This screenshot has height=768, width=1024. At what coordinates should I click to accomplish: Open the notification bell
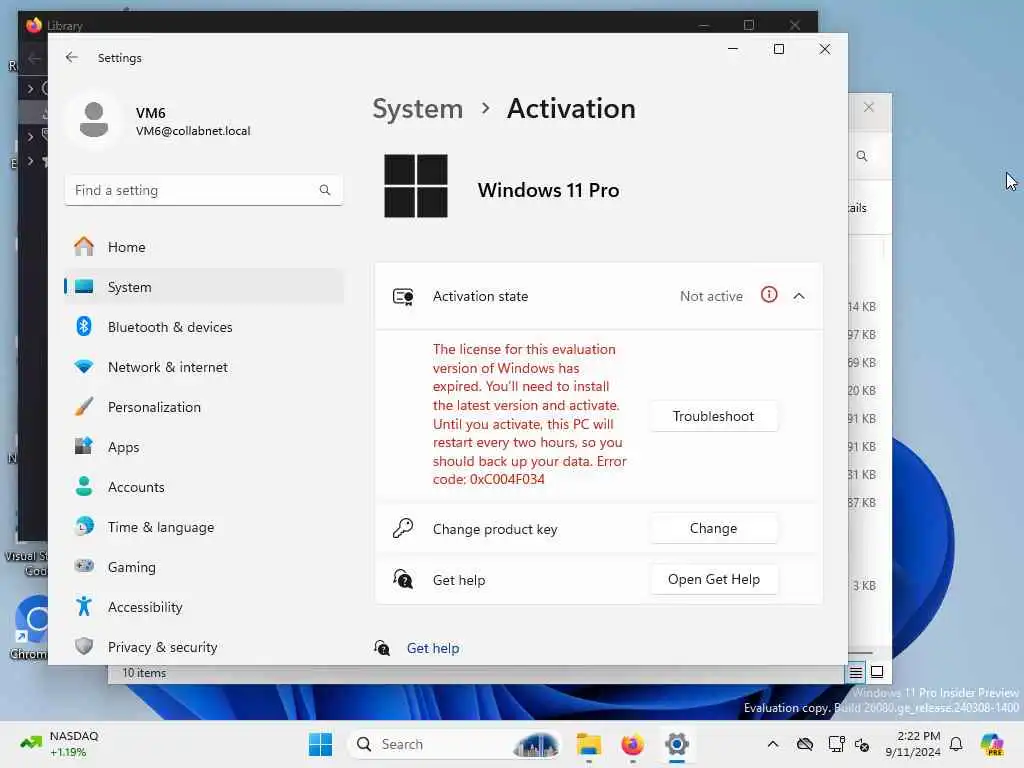click(x=956, y=744)
